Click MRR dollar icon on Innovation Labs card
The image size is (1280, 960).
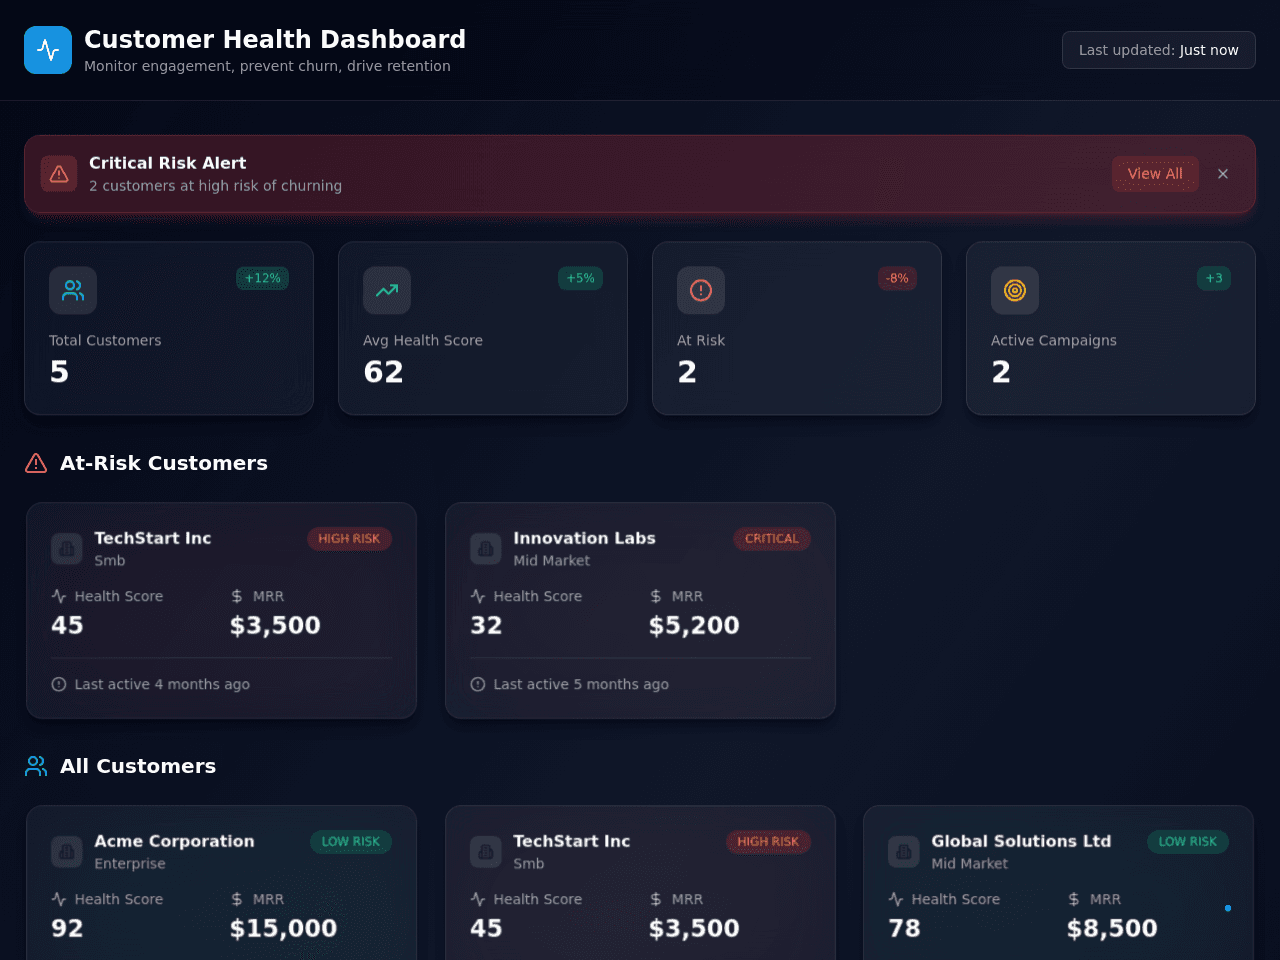click(x=656, y=596)
